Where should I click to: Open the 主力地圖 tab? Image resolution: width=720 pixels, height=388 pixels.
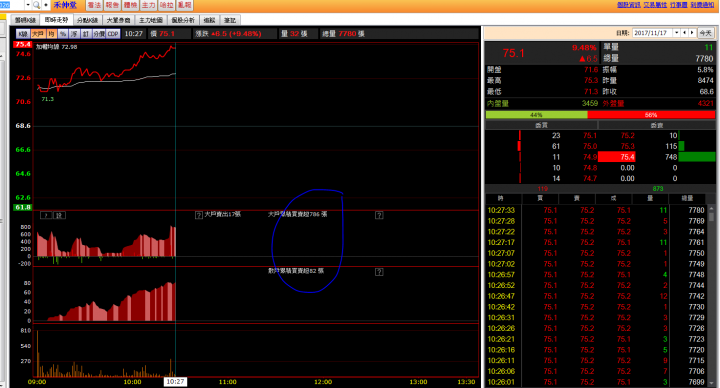tap(151, 20)
